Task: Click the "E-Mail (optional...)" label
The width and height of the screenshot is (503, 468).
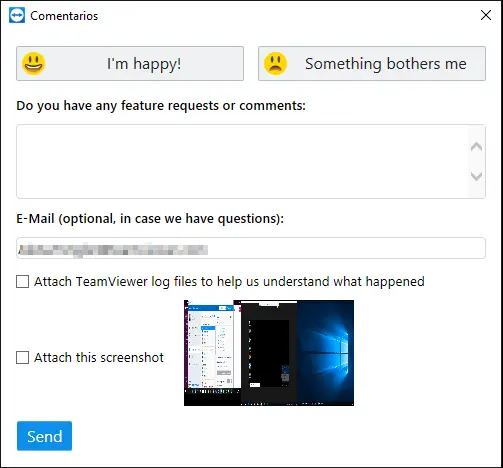Action: point(150,219)
